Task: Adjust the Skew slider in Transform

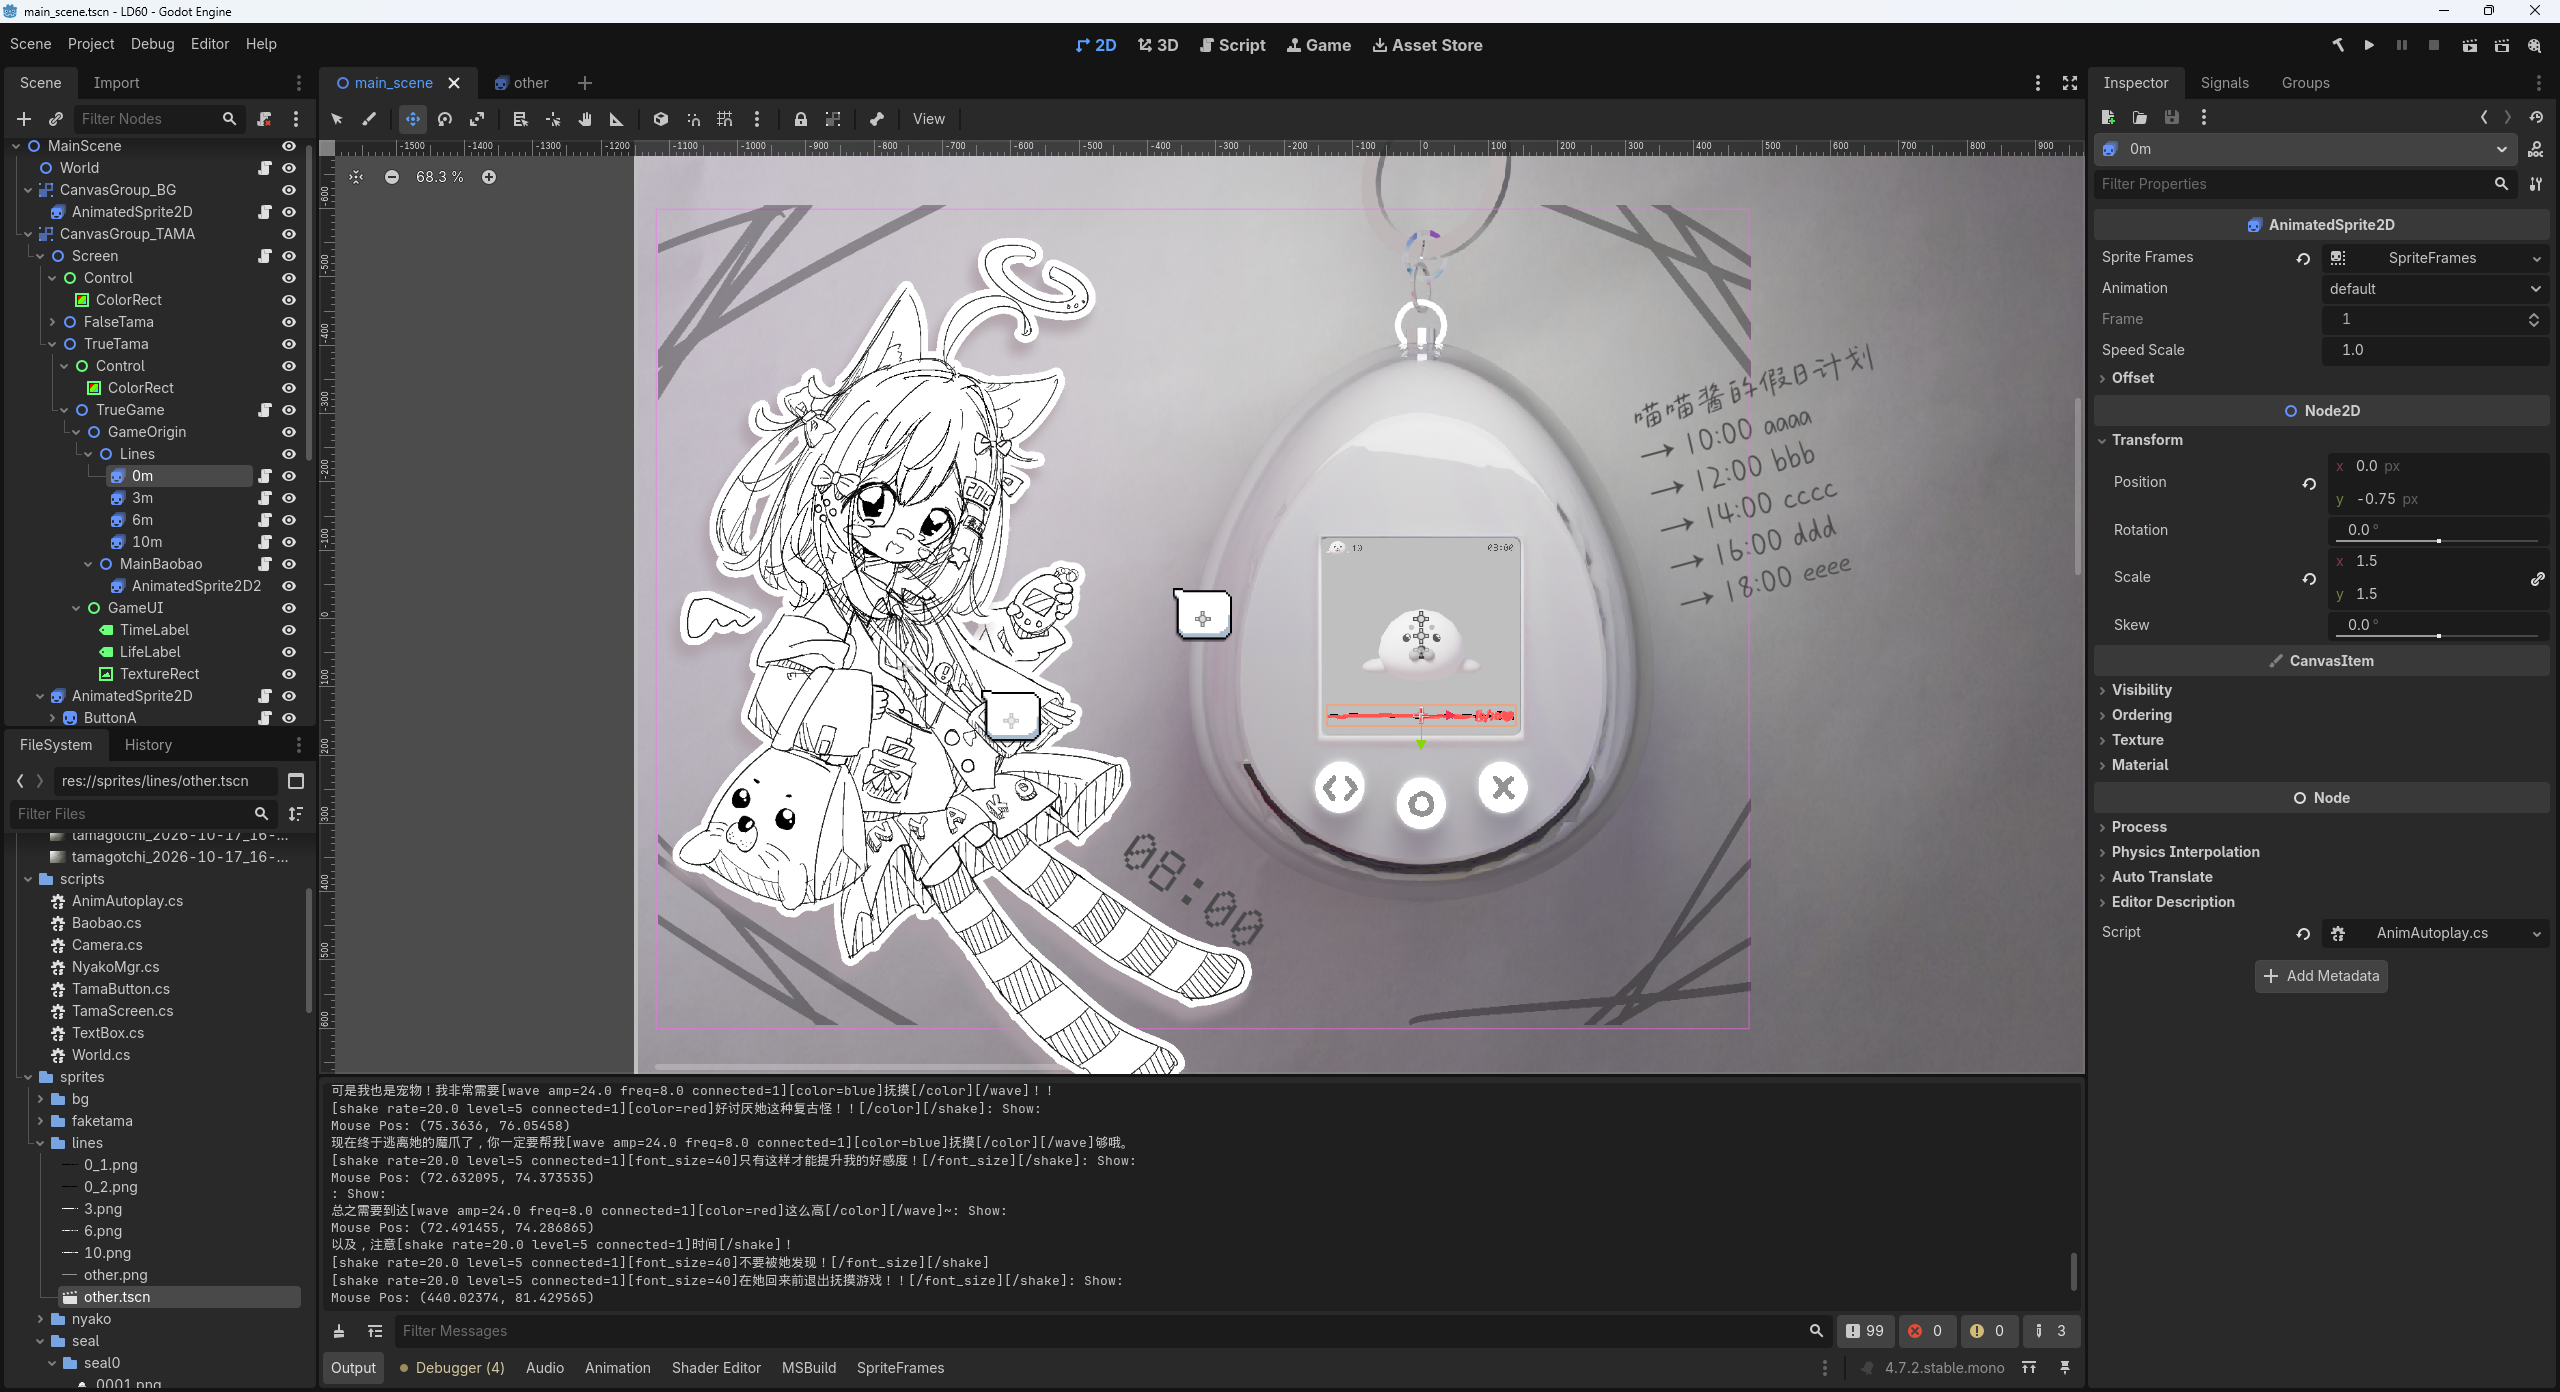Action: [2439, 636]
